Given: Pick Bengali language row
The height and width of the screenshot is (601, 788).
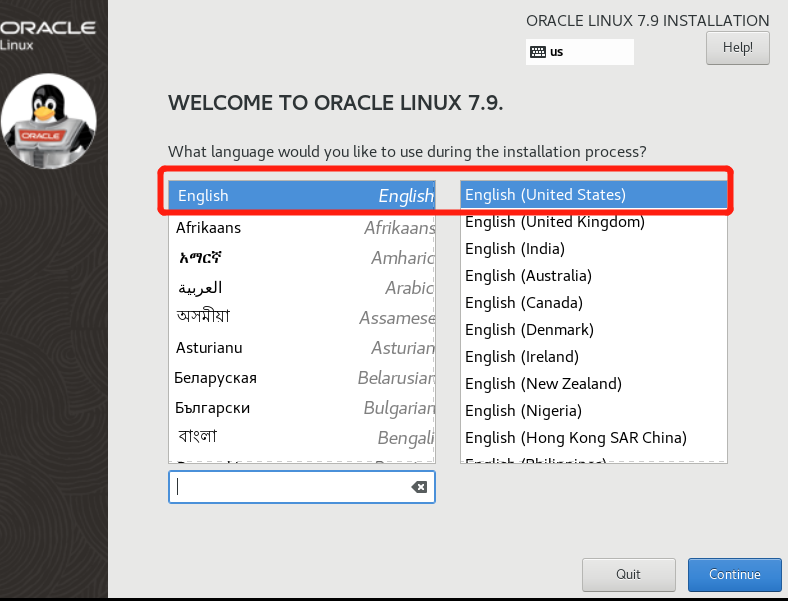Looking at the screenshot, I should pyautogui.click(x=302, y=437).
